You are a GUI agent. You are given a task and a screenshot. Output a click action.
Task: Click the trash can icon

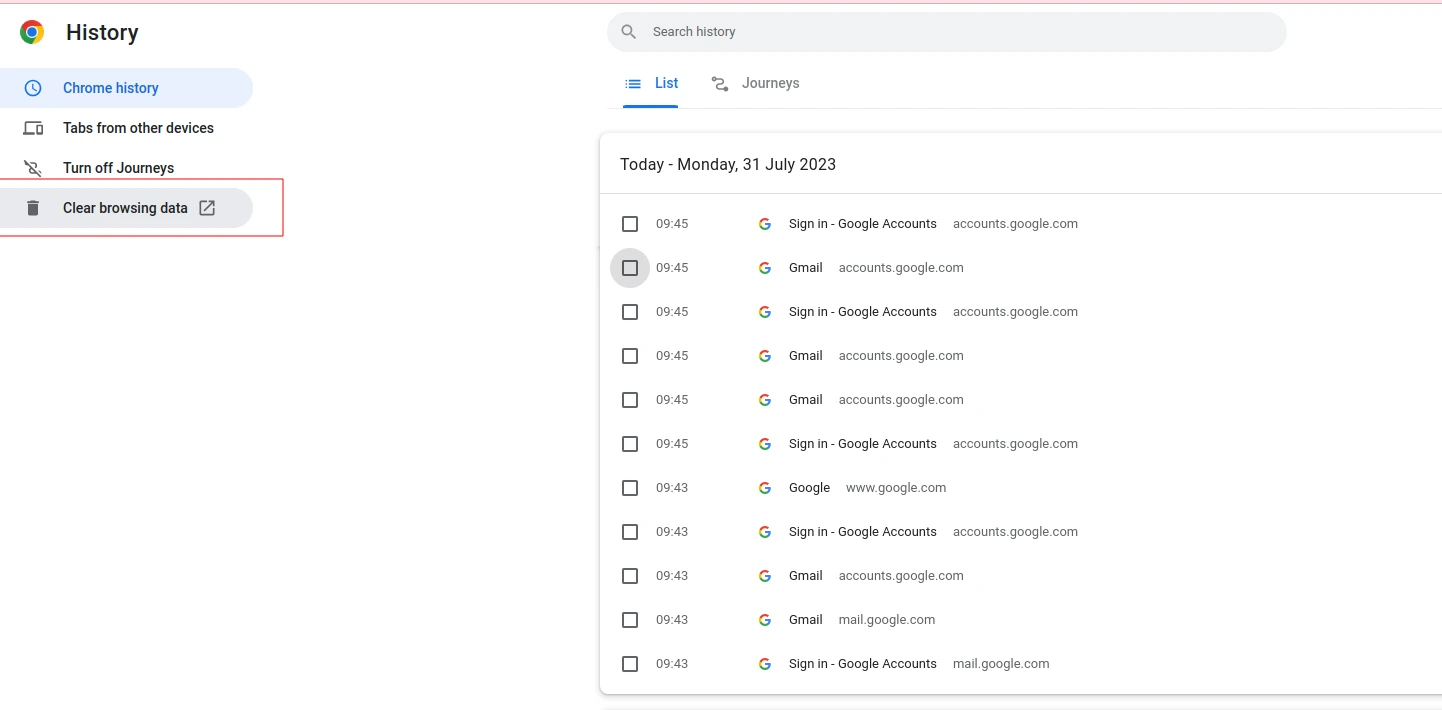33,208
